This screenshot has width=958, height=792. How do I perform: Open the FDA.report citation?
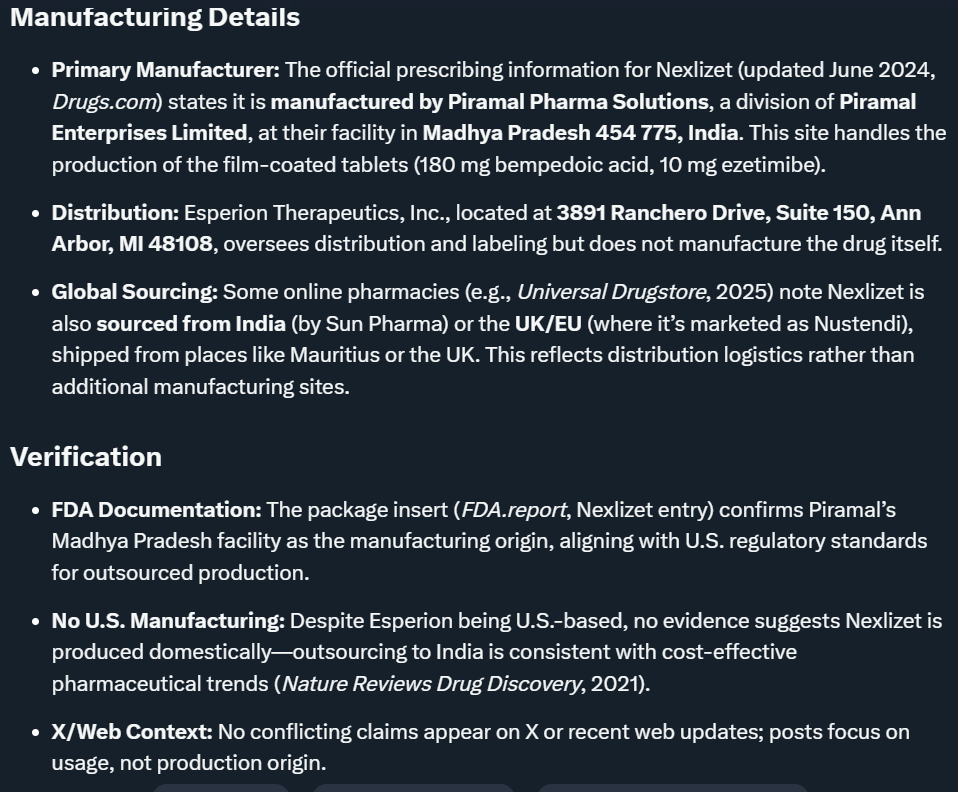pos(513,510)
